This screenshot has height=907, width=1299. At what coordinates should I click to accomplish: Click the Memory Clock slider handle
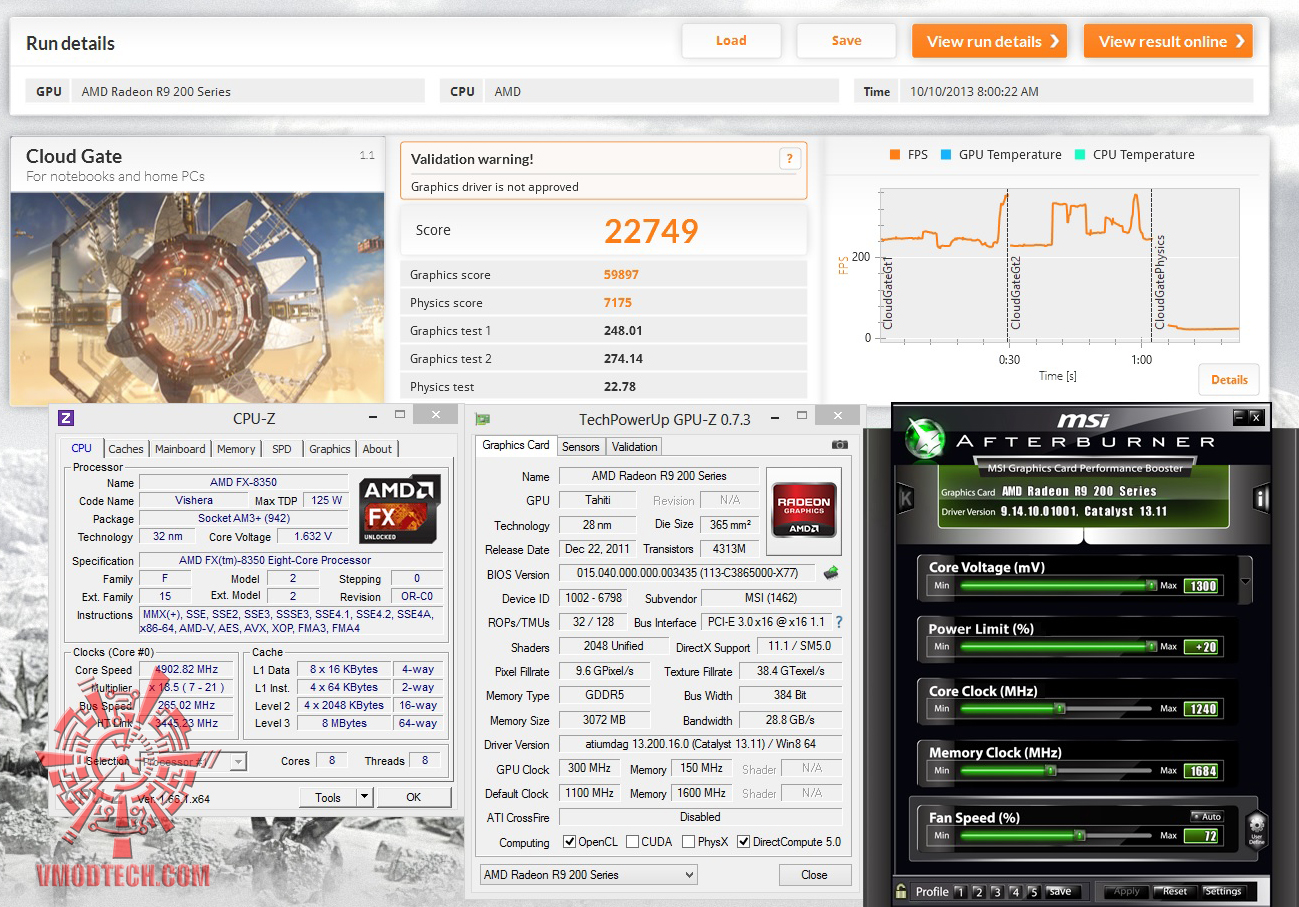1050,771
